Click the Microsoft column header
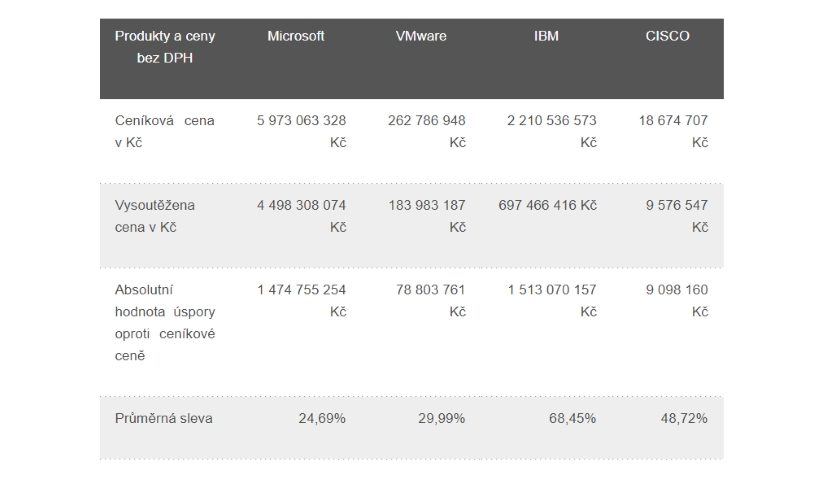Image resolution: width=840 pixels, height=480 pixels. (x=296, y=36)
